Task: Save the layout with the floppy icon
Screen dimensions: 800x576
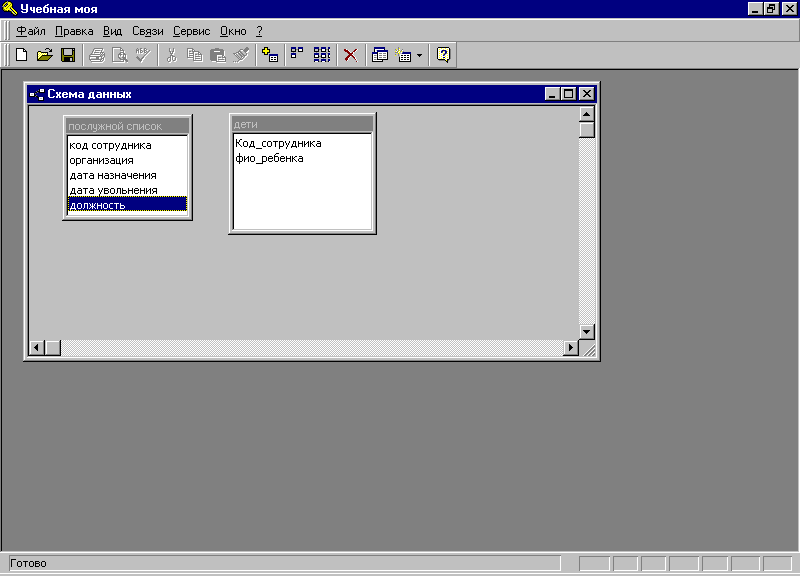Action: 68,55
